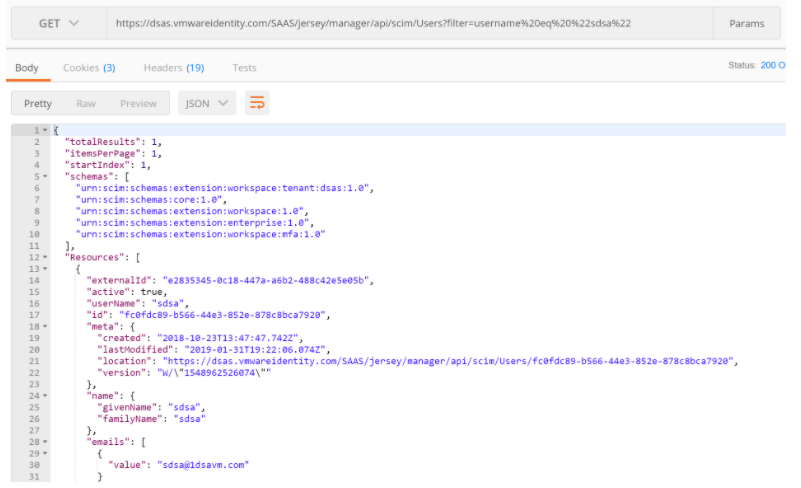Viewport: 801px width, 488px height.
Task: Open the JSON format dropdown
Action: tap(207, 103)
